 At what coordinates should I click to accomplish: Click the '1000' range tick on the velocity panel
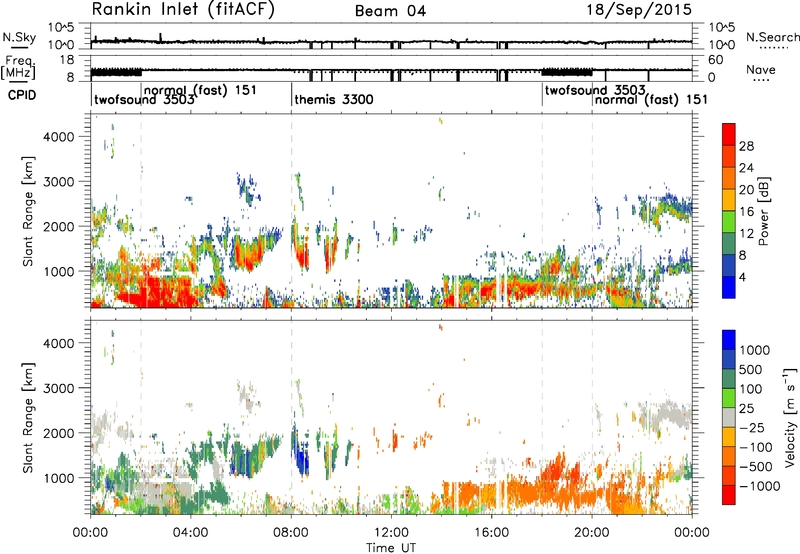tap(59, 478)
